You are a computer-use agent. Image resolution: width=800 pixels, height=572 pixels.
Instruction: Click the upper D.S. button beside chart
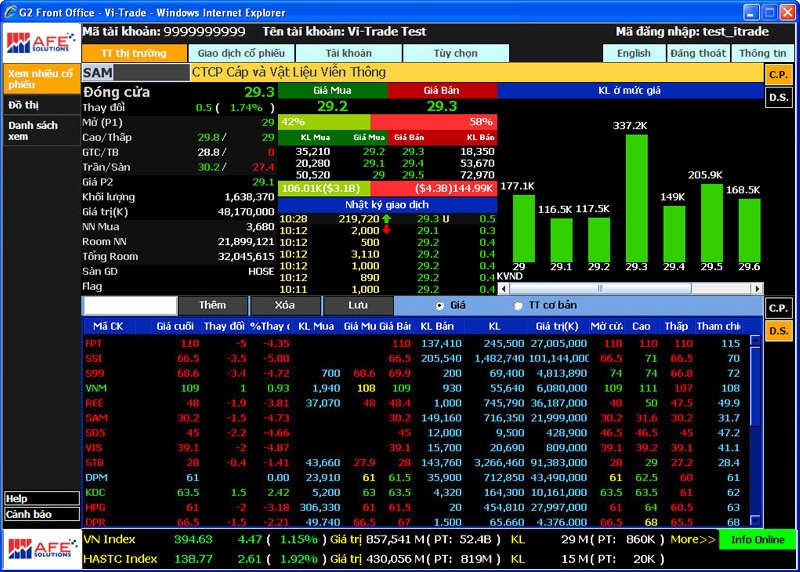tap(778, 97)
